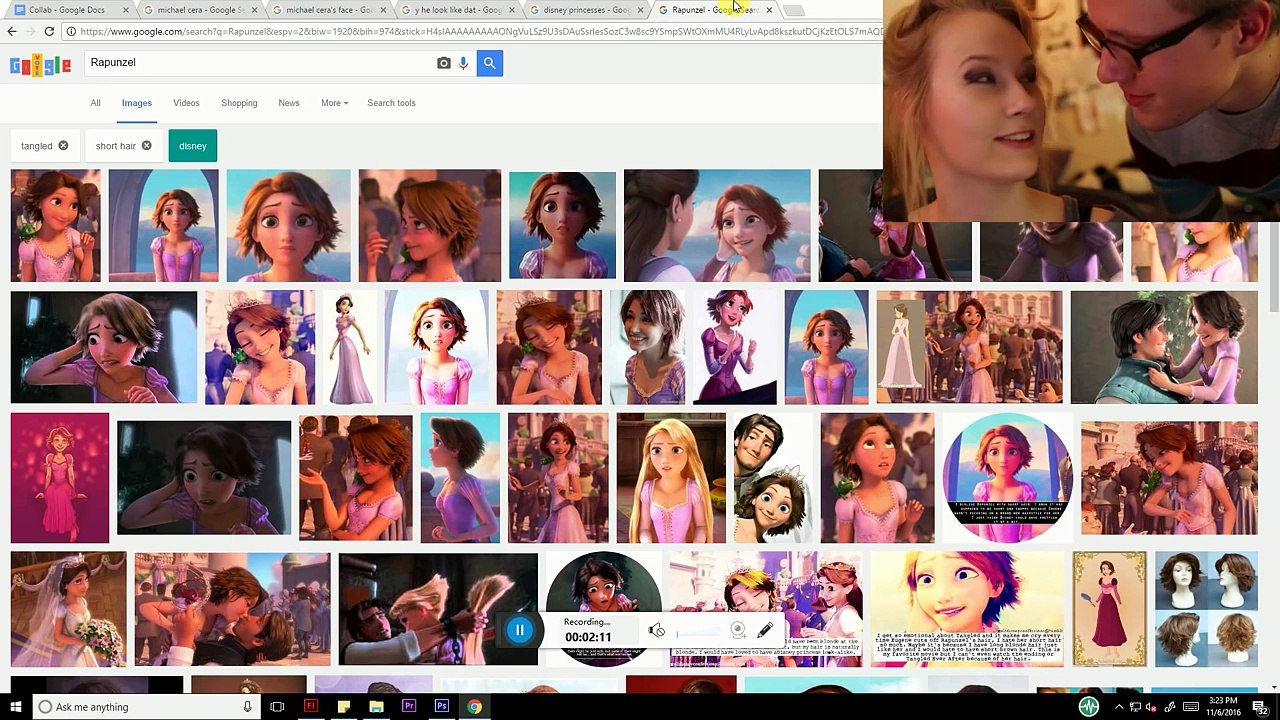Image resolution: width=1280 pixels, height=720 pixels.
Task: Click the recorder pencil annotation icon
Action: 765,630
